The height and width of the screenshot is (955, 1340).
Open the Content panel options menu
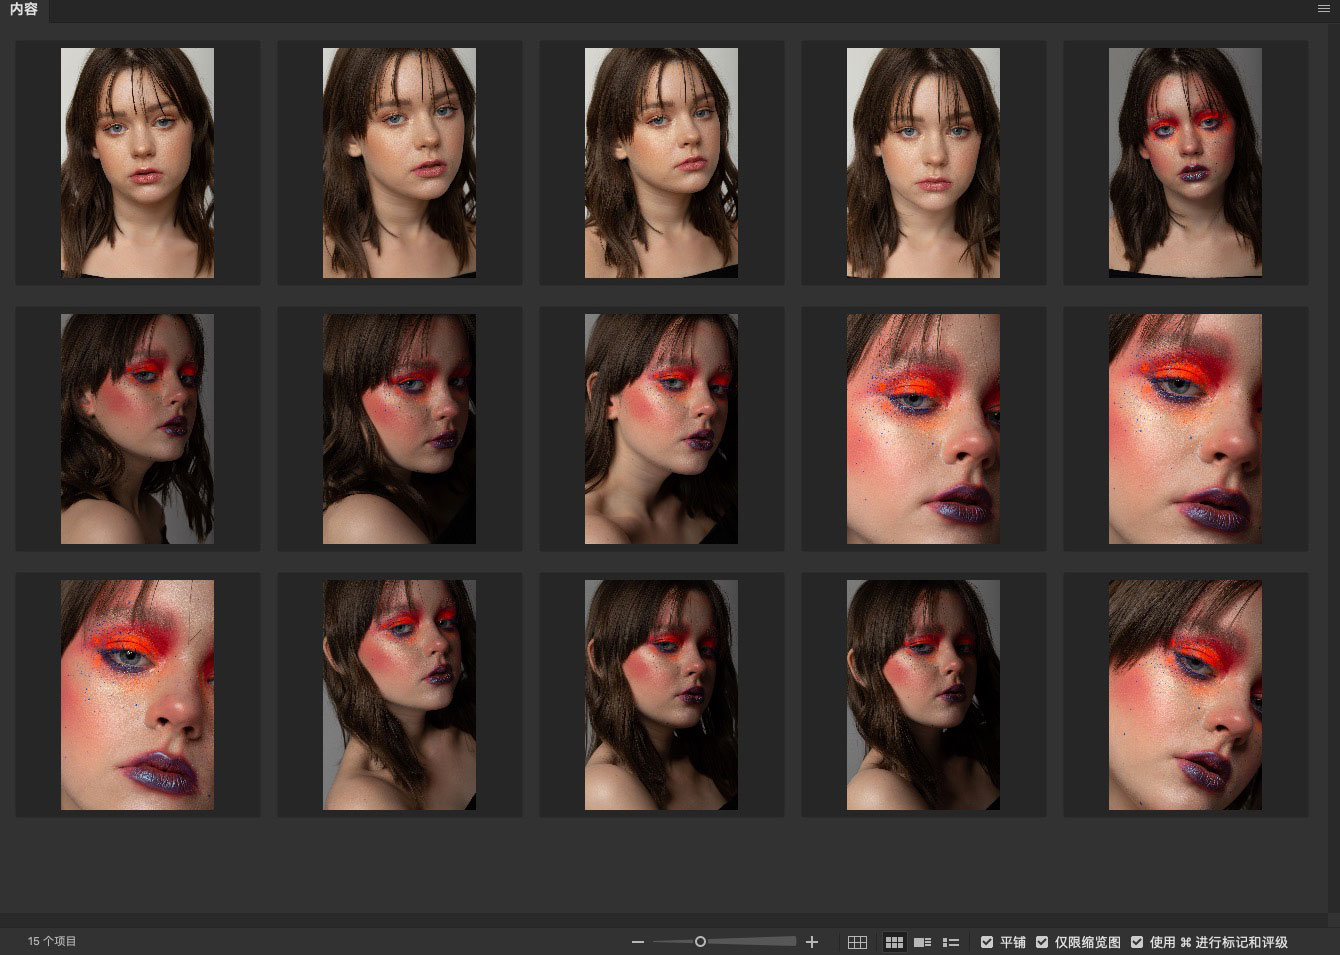(1323, 9)
